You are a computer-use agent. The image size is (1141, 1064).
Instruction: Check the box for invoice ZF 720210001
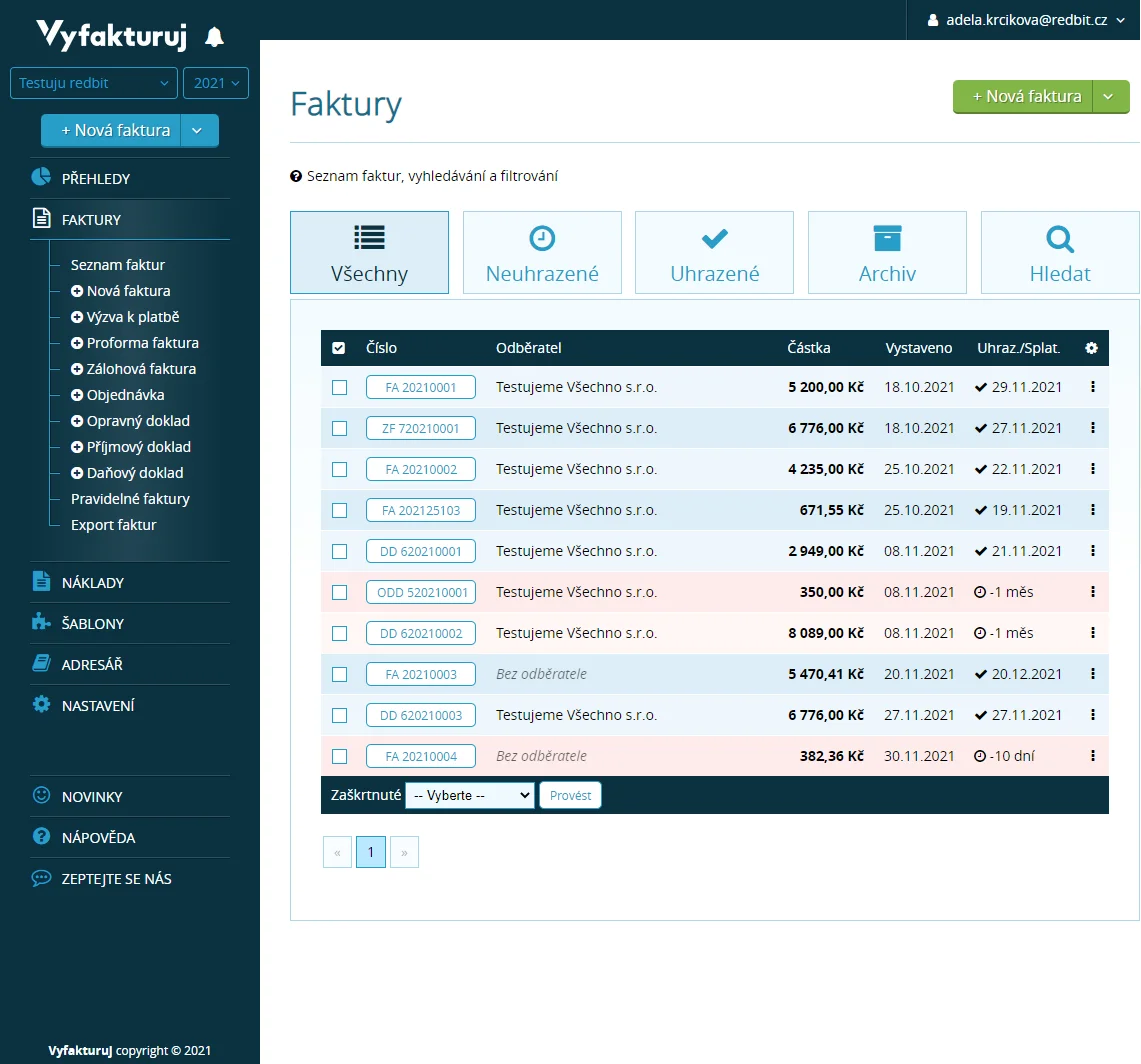[339, 428]
